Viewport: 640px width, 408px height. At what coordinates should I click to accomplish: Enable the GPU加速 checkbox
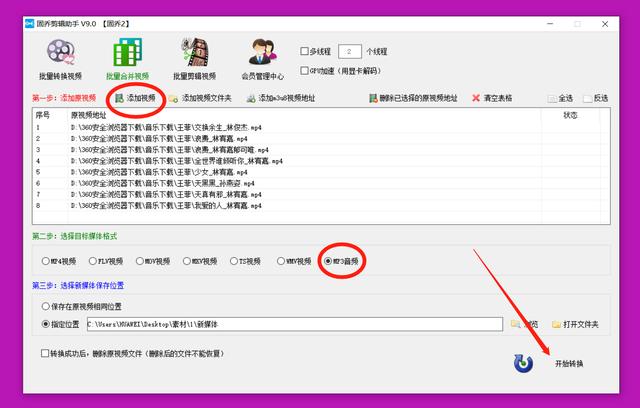(304, 71)
